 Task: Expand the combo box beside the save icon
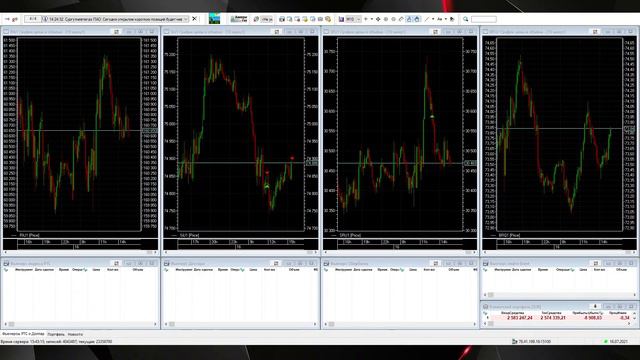tap(358, 19)
